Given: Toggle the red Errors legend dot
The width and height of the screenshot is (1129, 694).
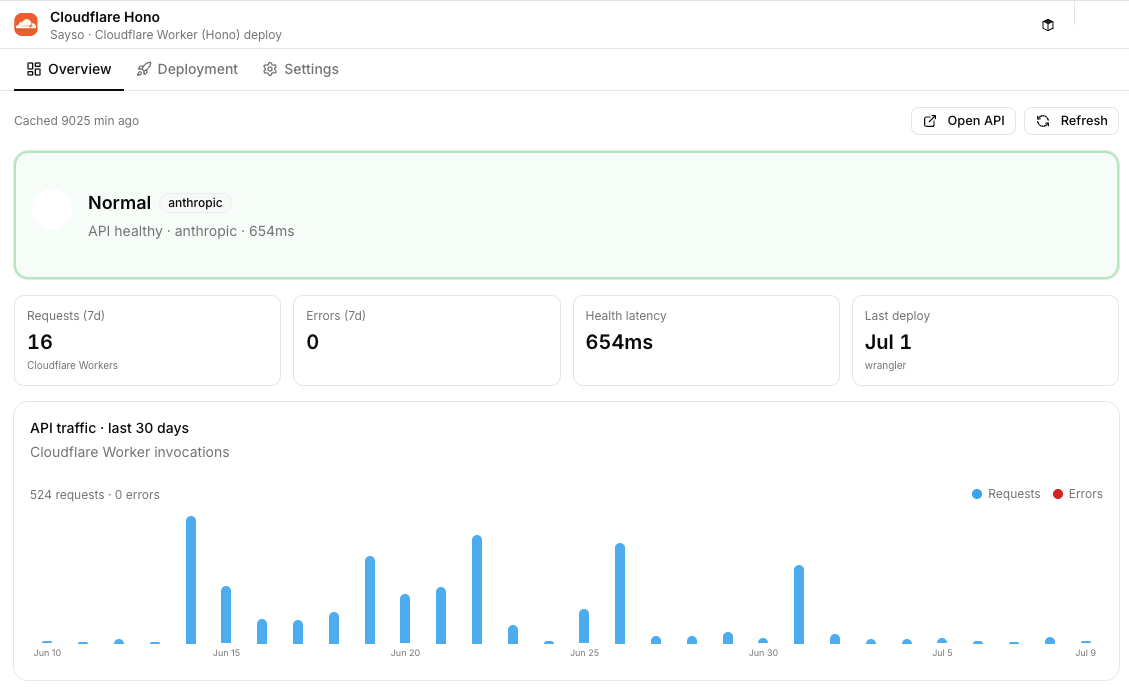Looking at the screenshot, I should coord(1058,494).
